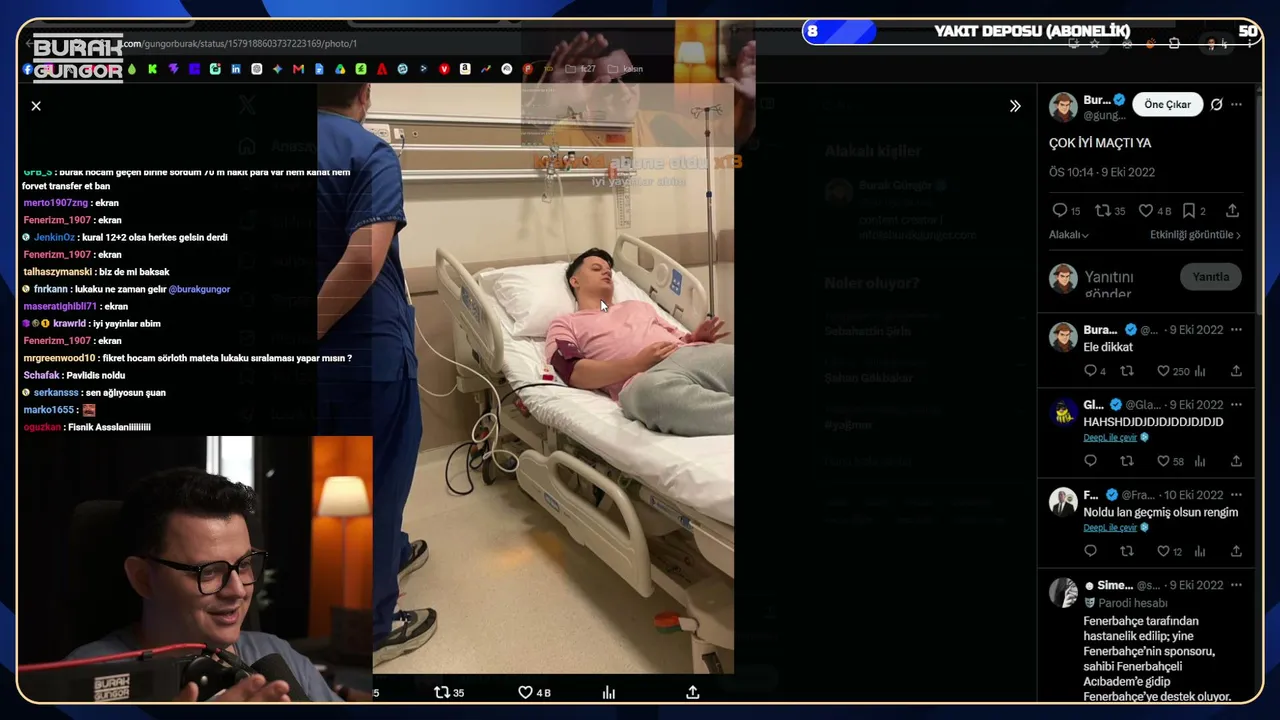Retweet from the photo bar showing 35
Image resolution: width=1280 pixels, height=720 pixels.
449,692
